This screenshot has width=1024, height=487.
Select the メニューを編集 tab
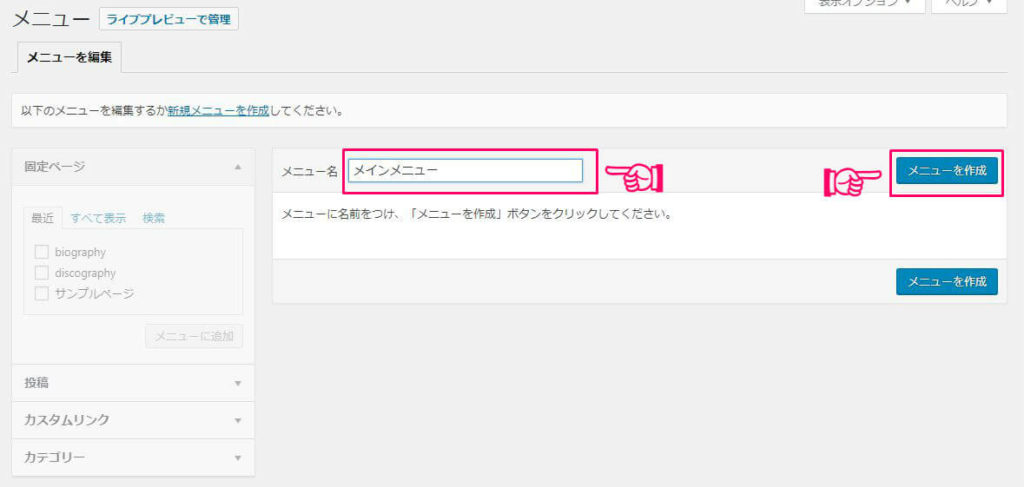click(69, 57)
